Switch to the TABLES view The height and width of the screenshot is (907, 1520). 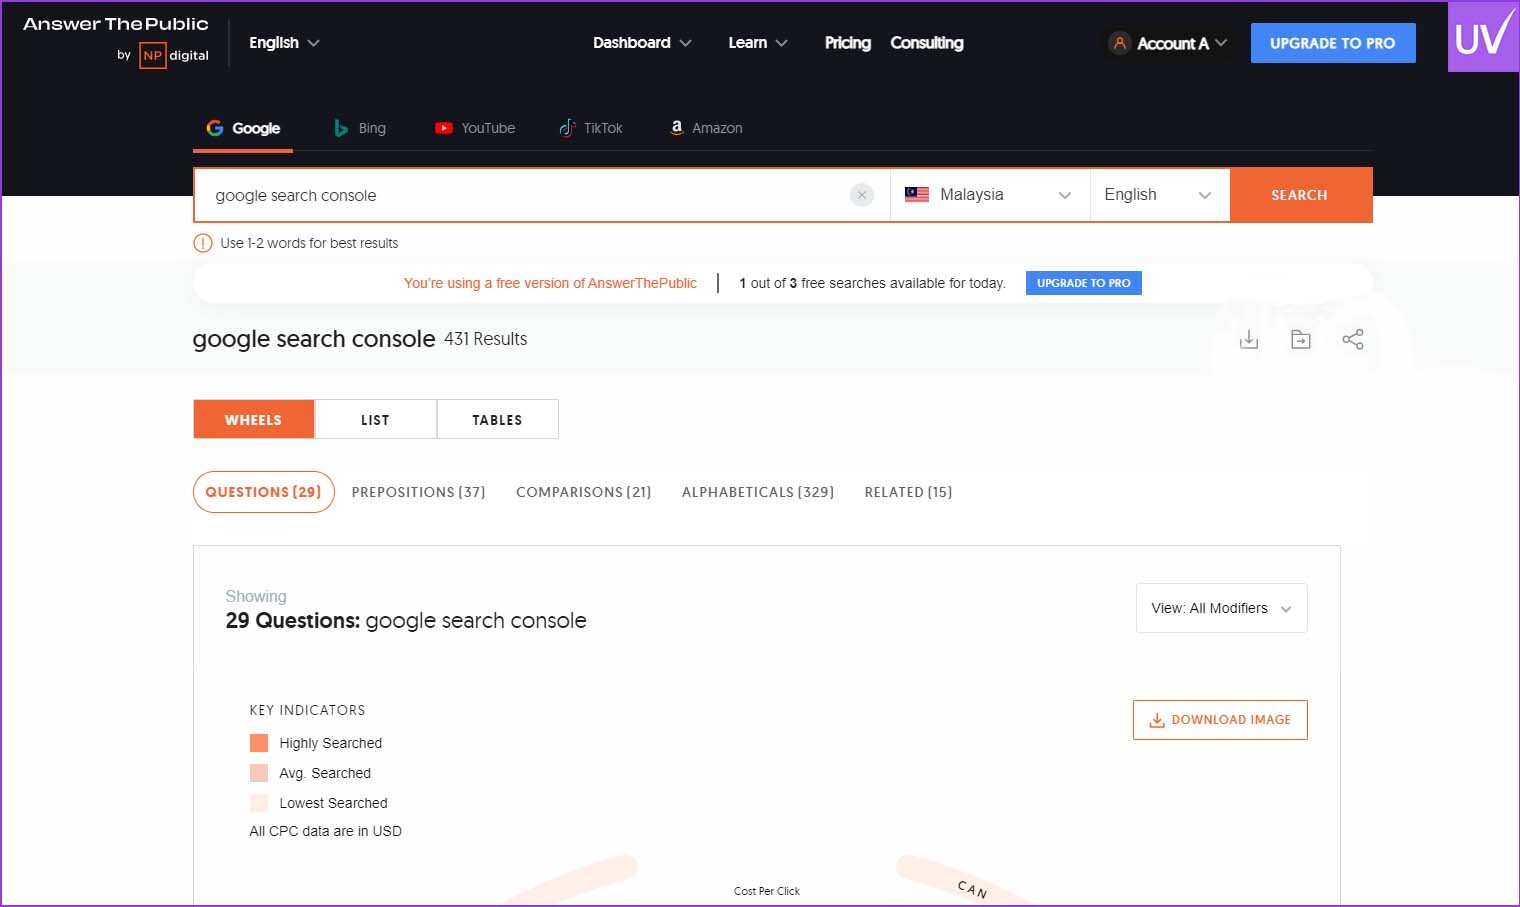(498, 419)
